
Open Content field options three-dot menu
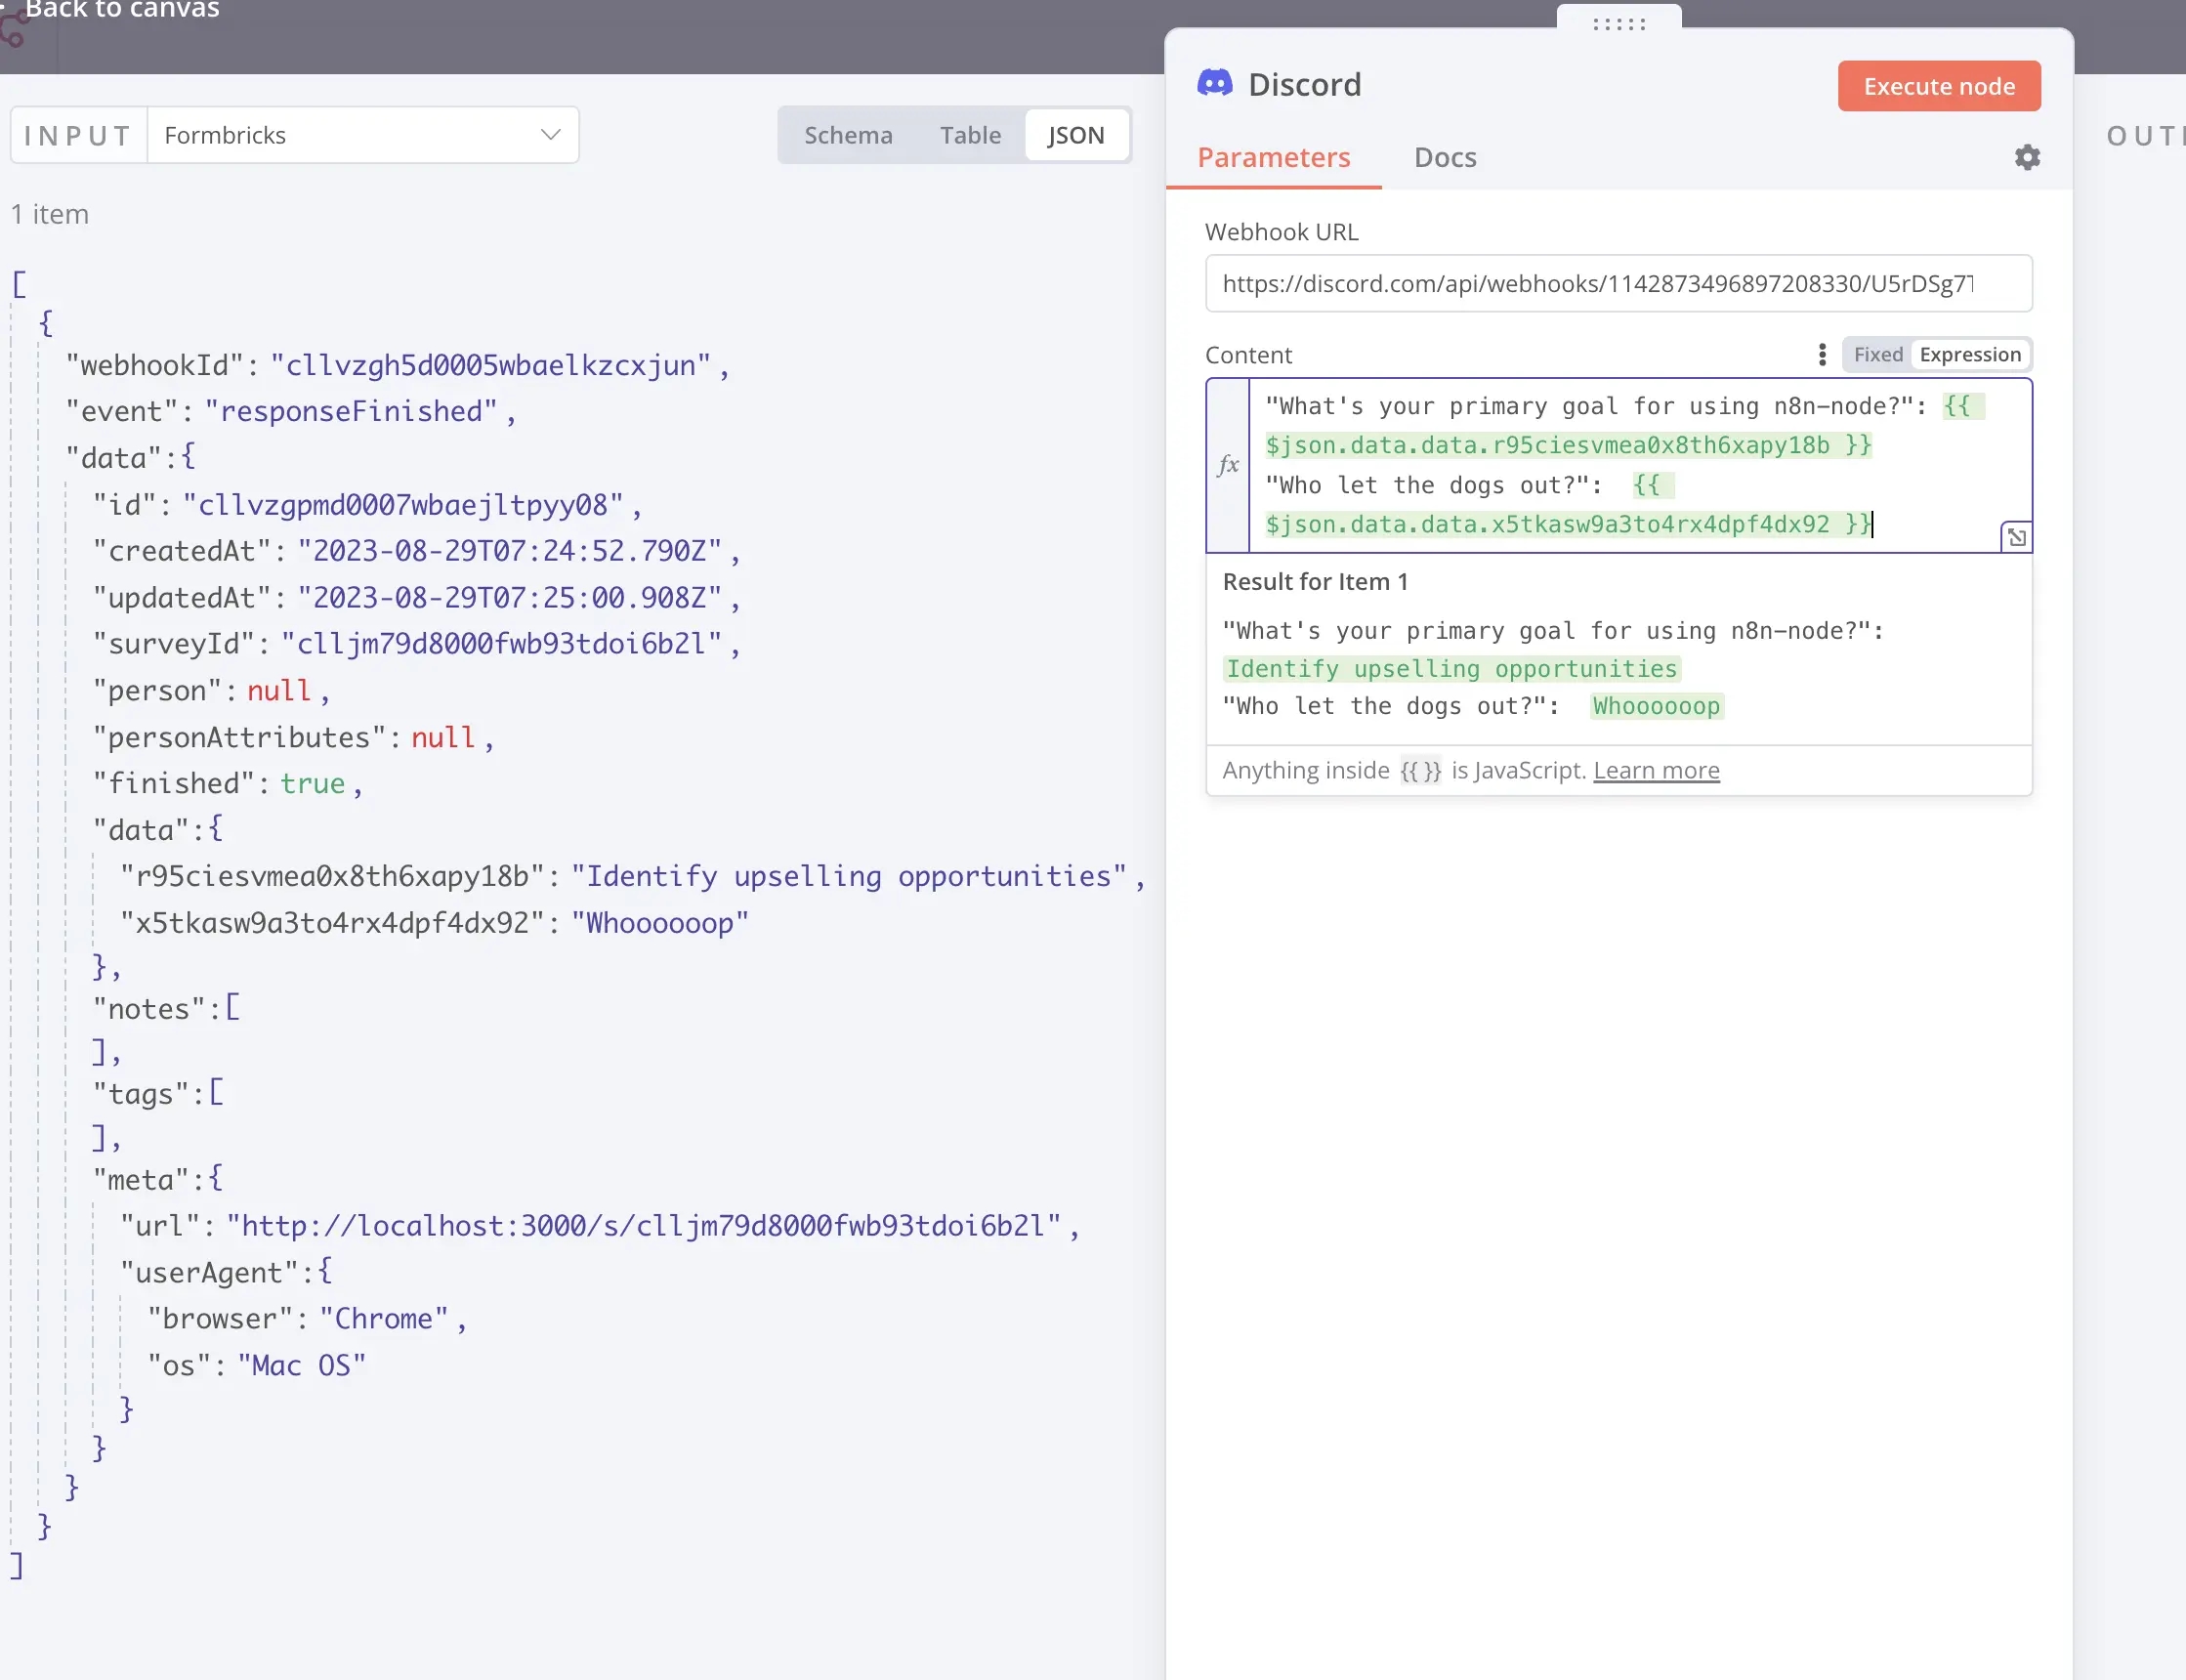click(1821, 355)
